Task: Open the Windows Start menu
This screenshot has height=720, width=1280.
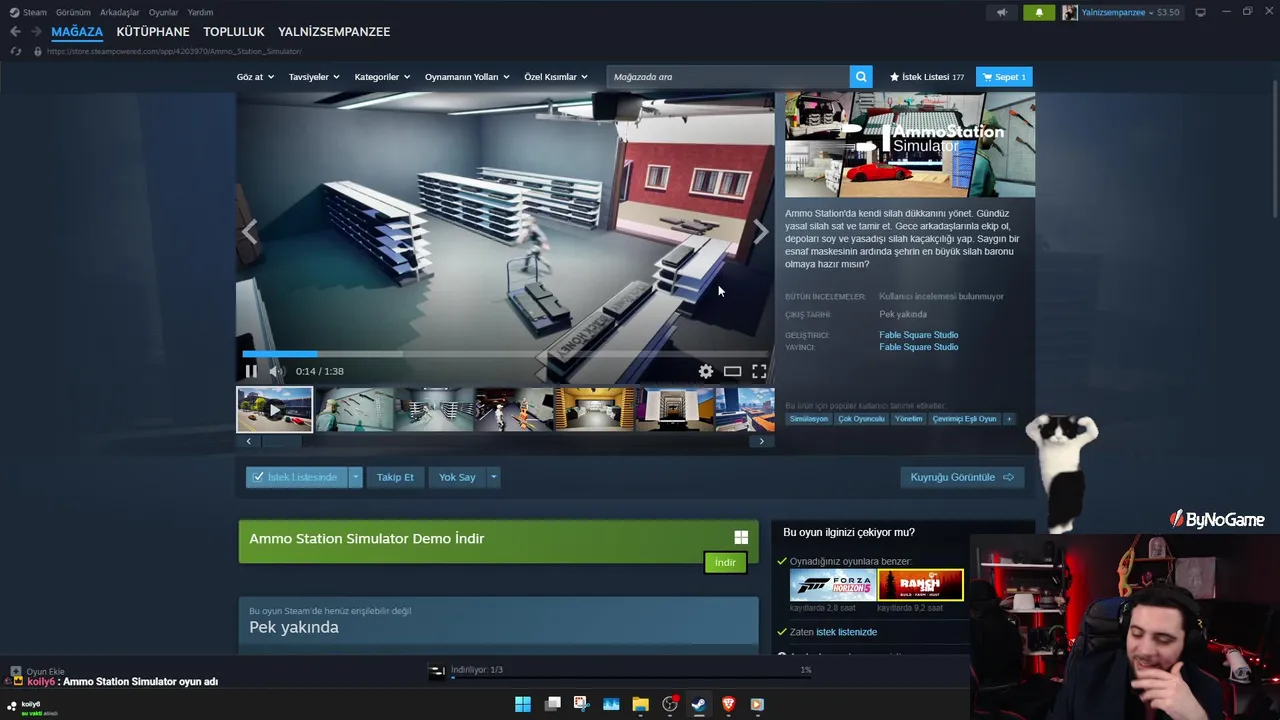Action: click(x=523, y=704)
